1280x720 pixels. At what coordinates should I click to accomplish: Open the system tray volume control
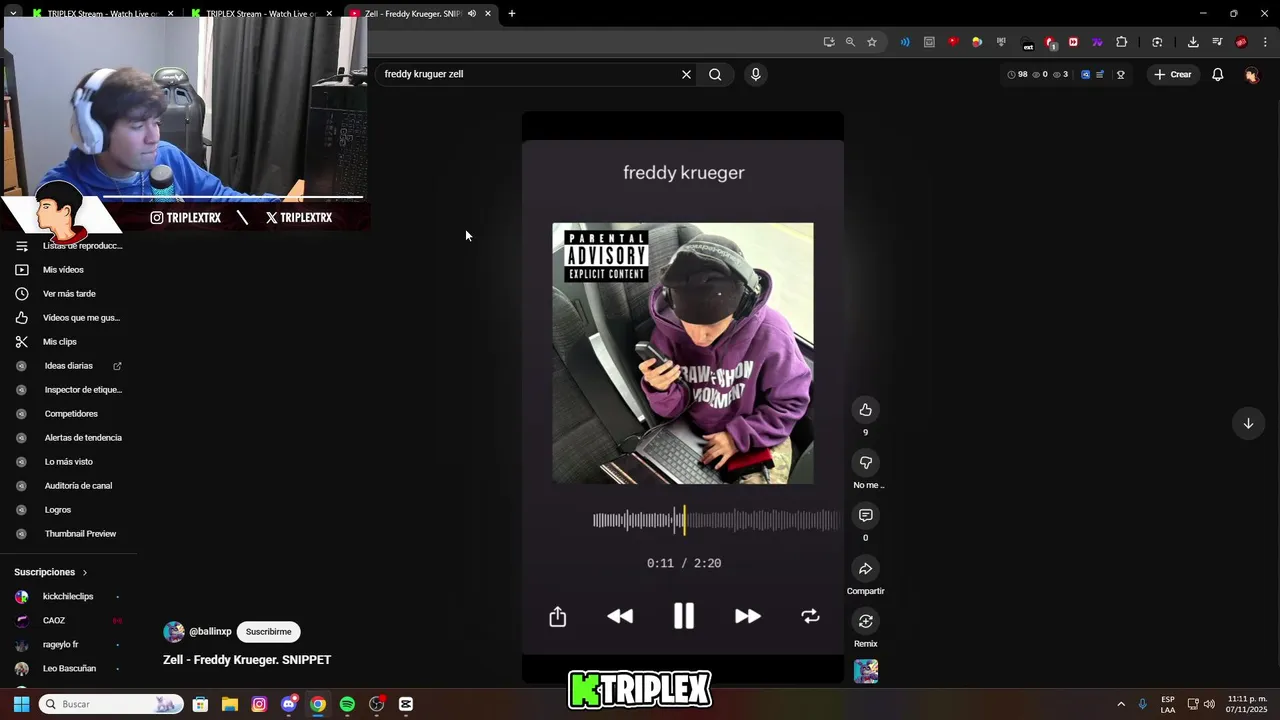(1209, 704)
